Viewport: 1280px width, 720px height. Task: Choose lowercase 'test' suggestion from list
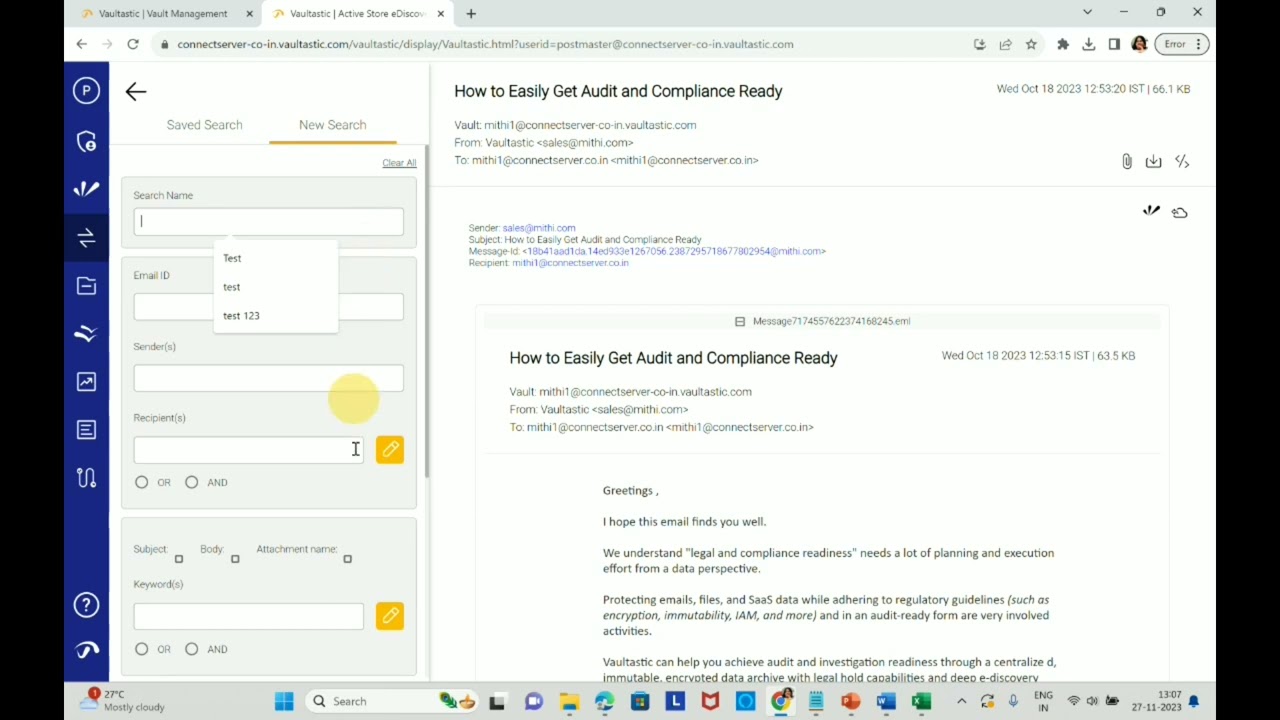tap(276, 287)
